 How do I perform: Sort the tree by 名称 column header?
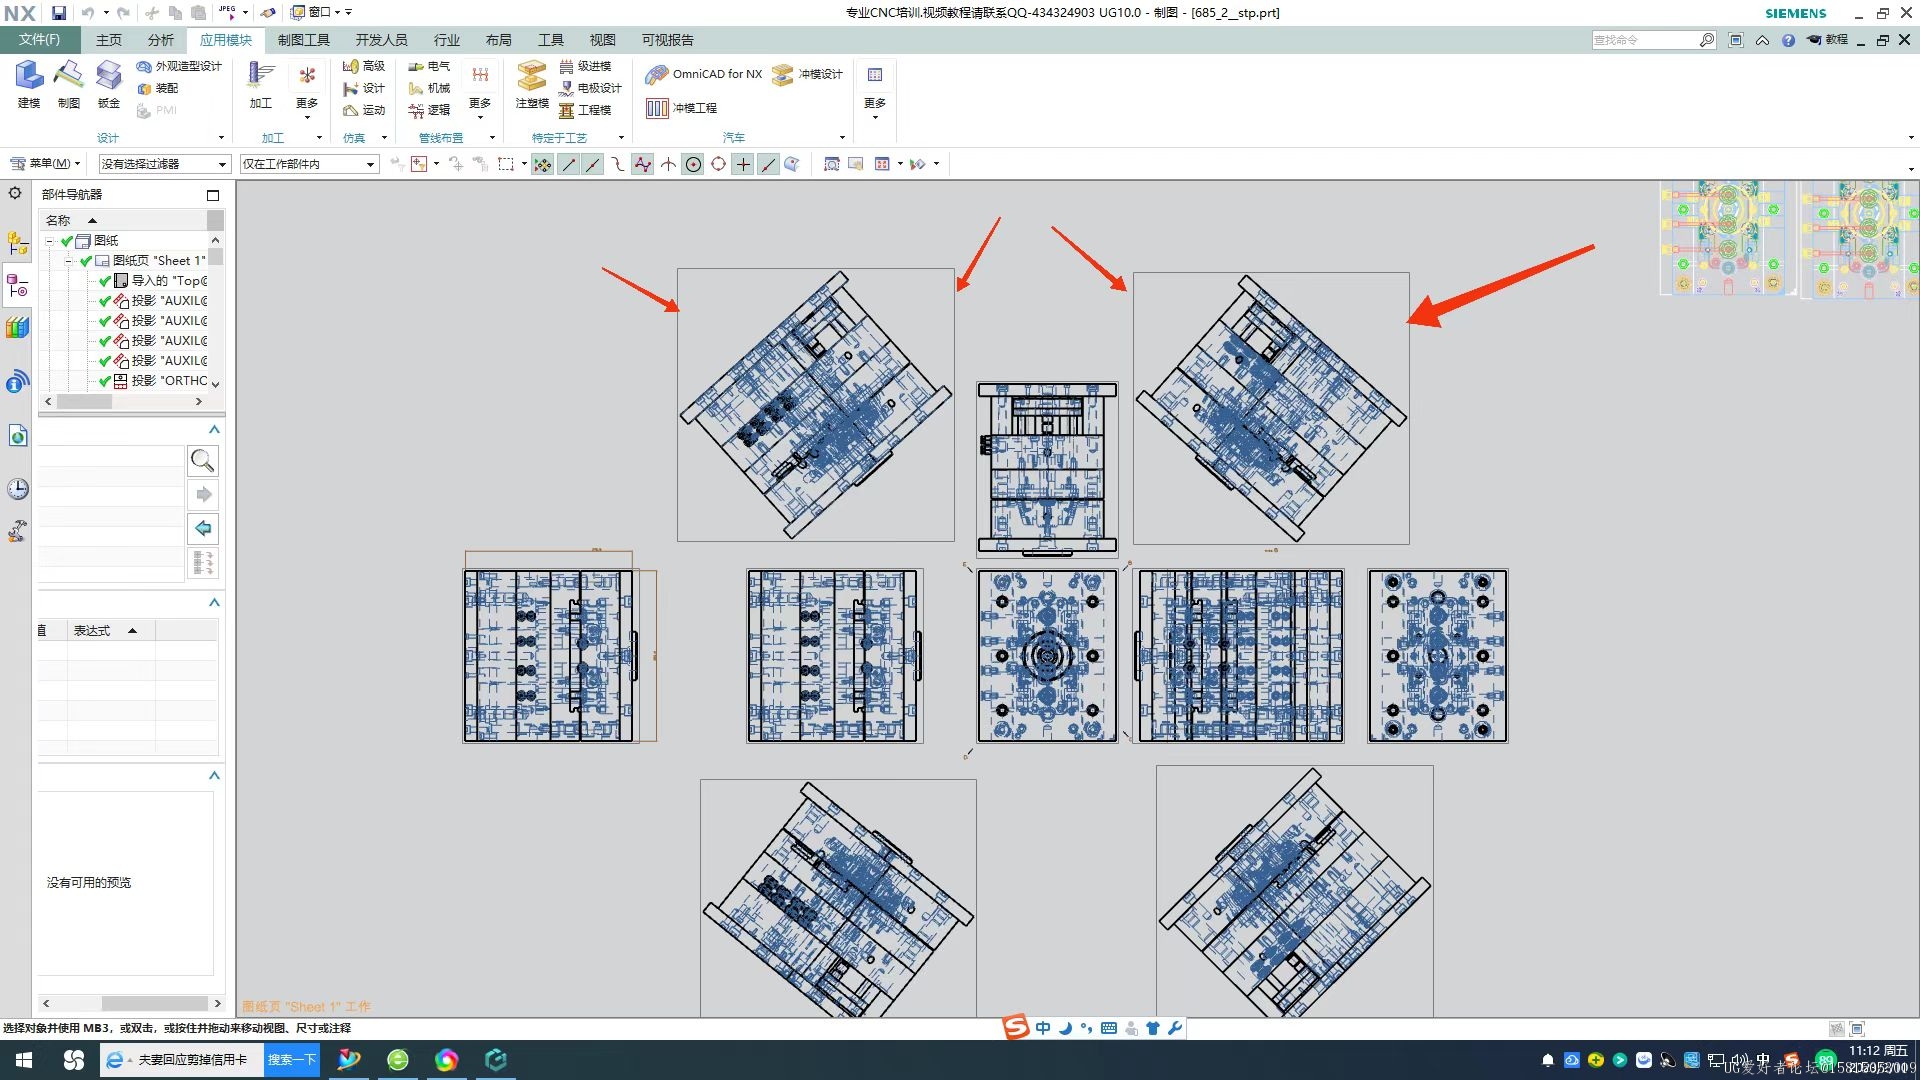pyautogui.click(x=123, y=220)
